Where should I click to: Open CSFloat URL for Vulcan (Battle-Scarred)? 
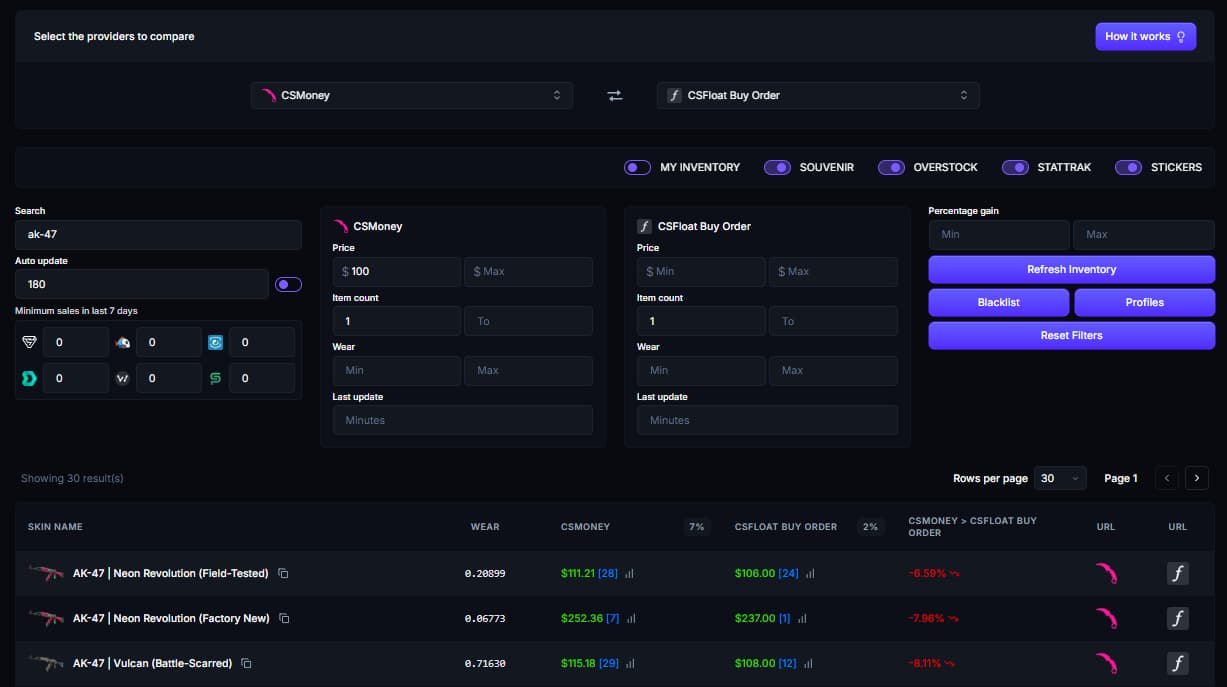[1178, 663]
